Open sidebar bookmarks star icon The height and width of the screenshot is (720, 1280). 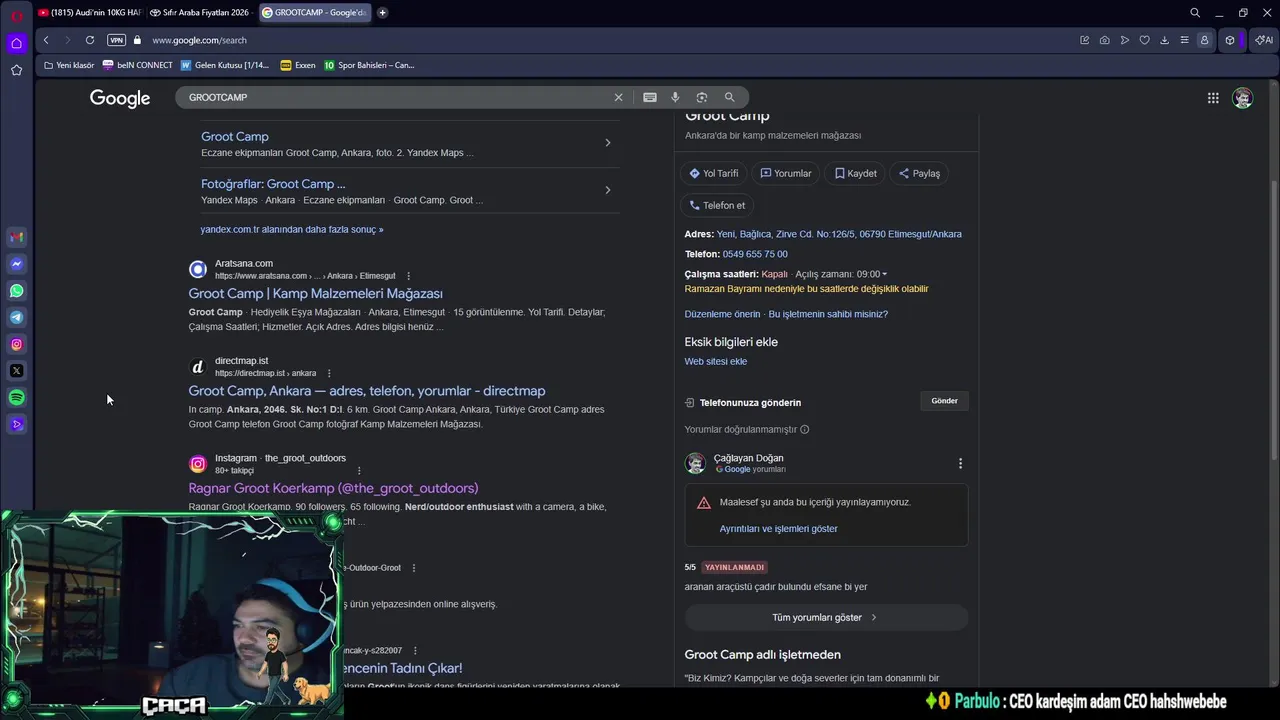click(x=16, y=70)
